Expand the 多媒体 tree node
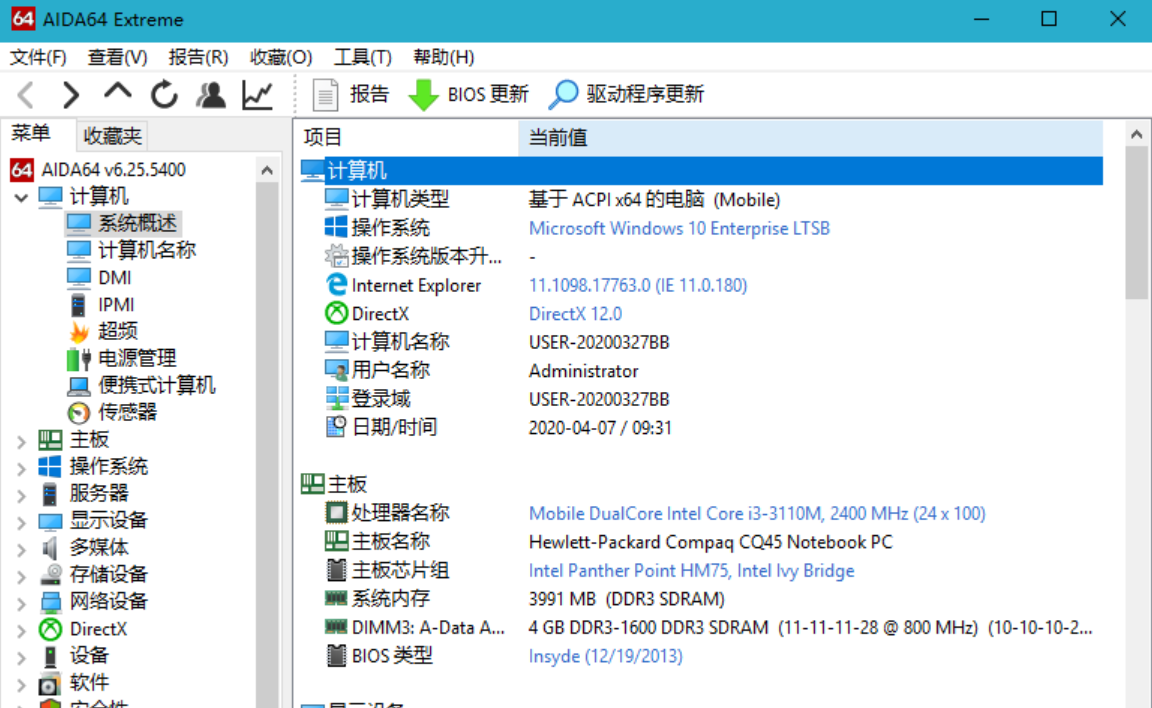This screenshot has height=708, width=1152. (x=21, y=549)
